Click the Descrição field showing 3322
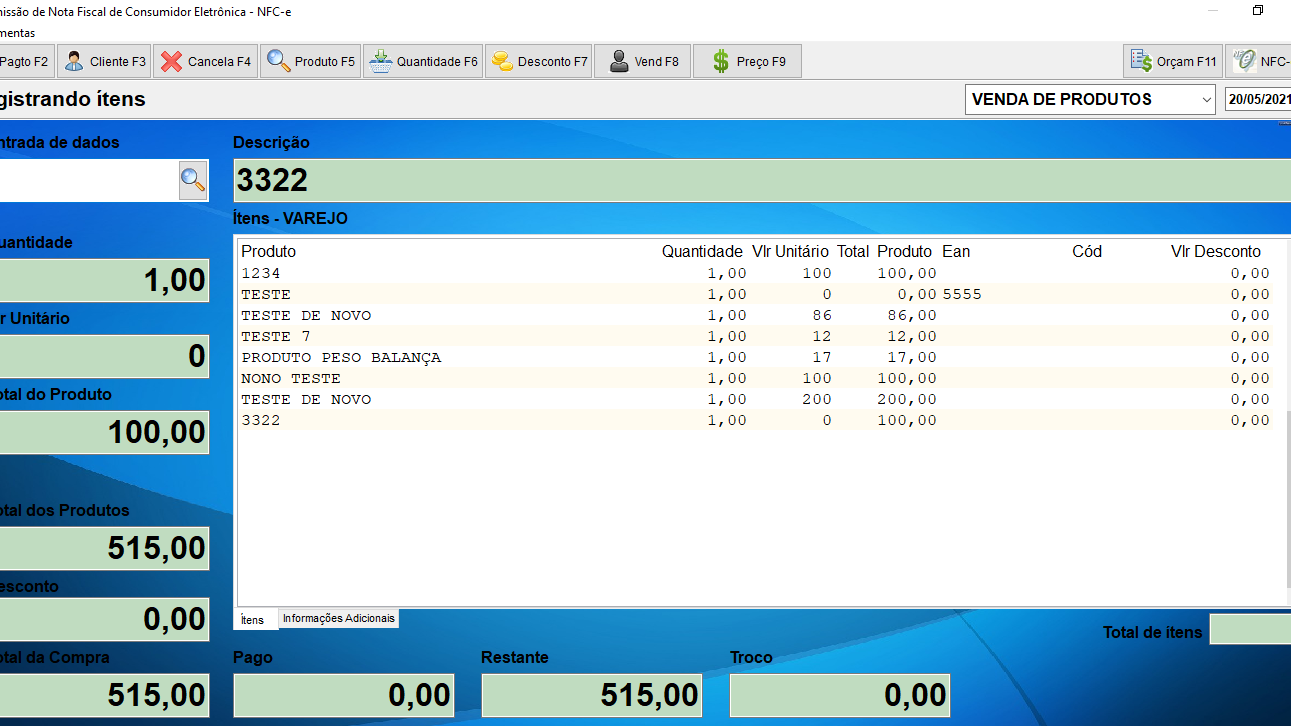Screen dimensions: 1291x726 [762, 180]
